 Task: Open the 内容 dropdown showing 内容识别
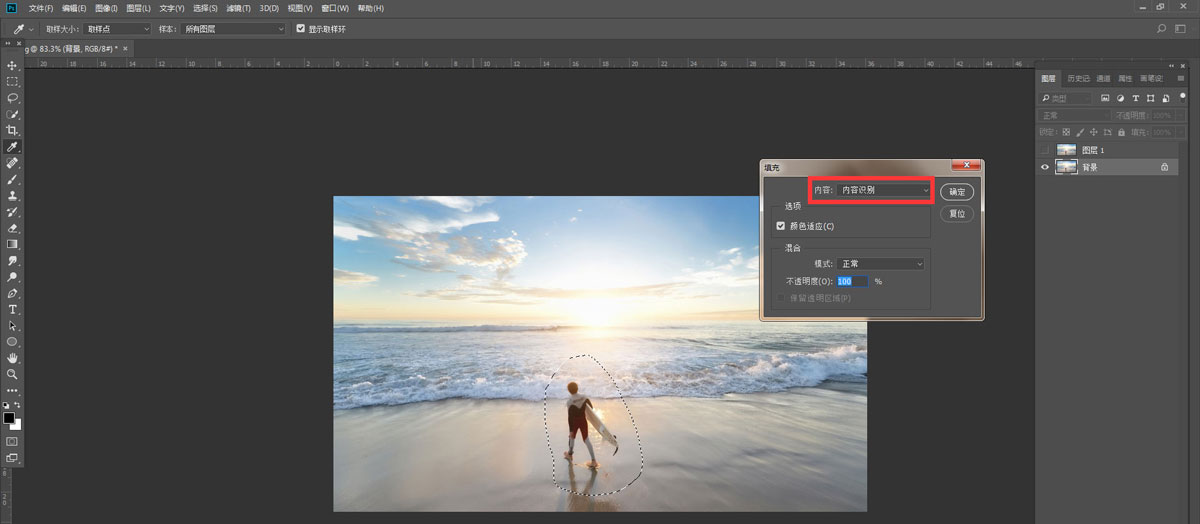tap(884, 189)
